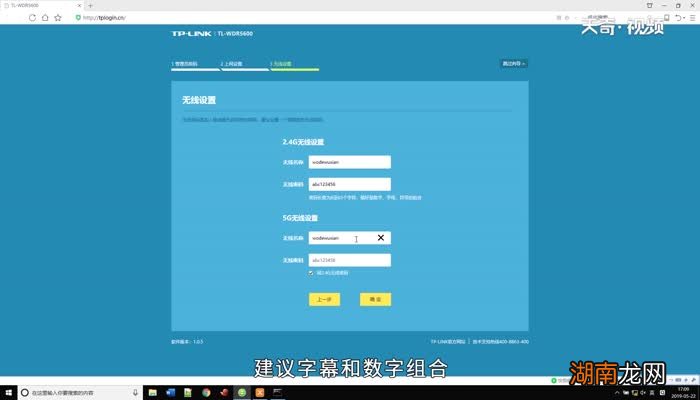Click the taskbar clock showing 17:09
Viewport: 700px width, 400px height.
(x=683, y=393)
